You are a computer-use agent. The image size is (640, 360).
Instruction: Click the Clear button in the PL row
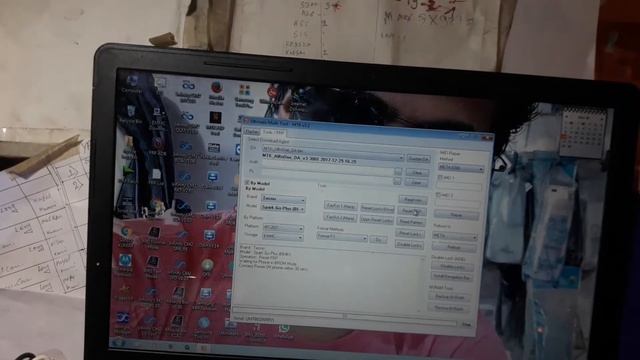[416, 183]
